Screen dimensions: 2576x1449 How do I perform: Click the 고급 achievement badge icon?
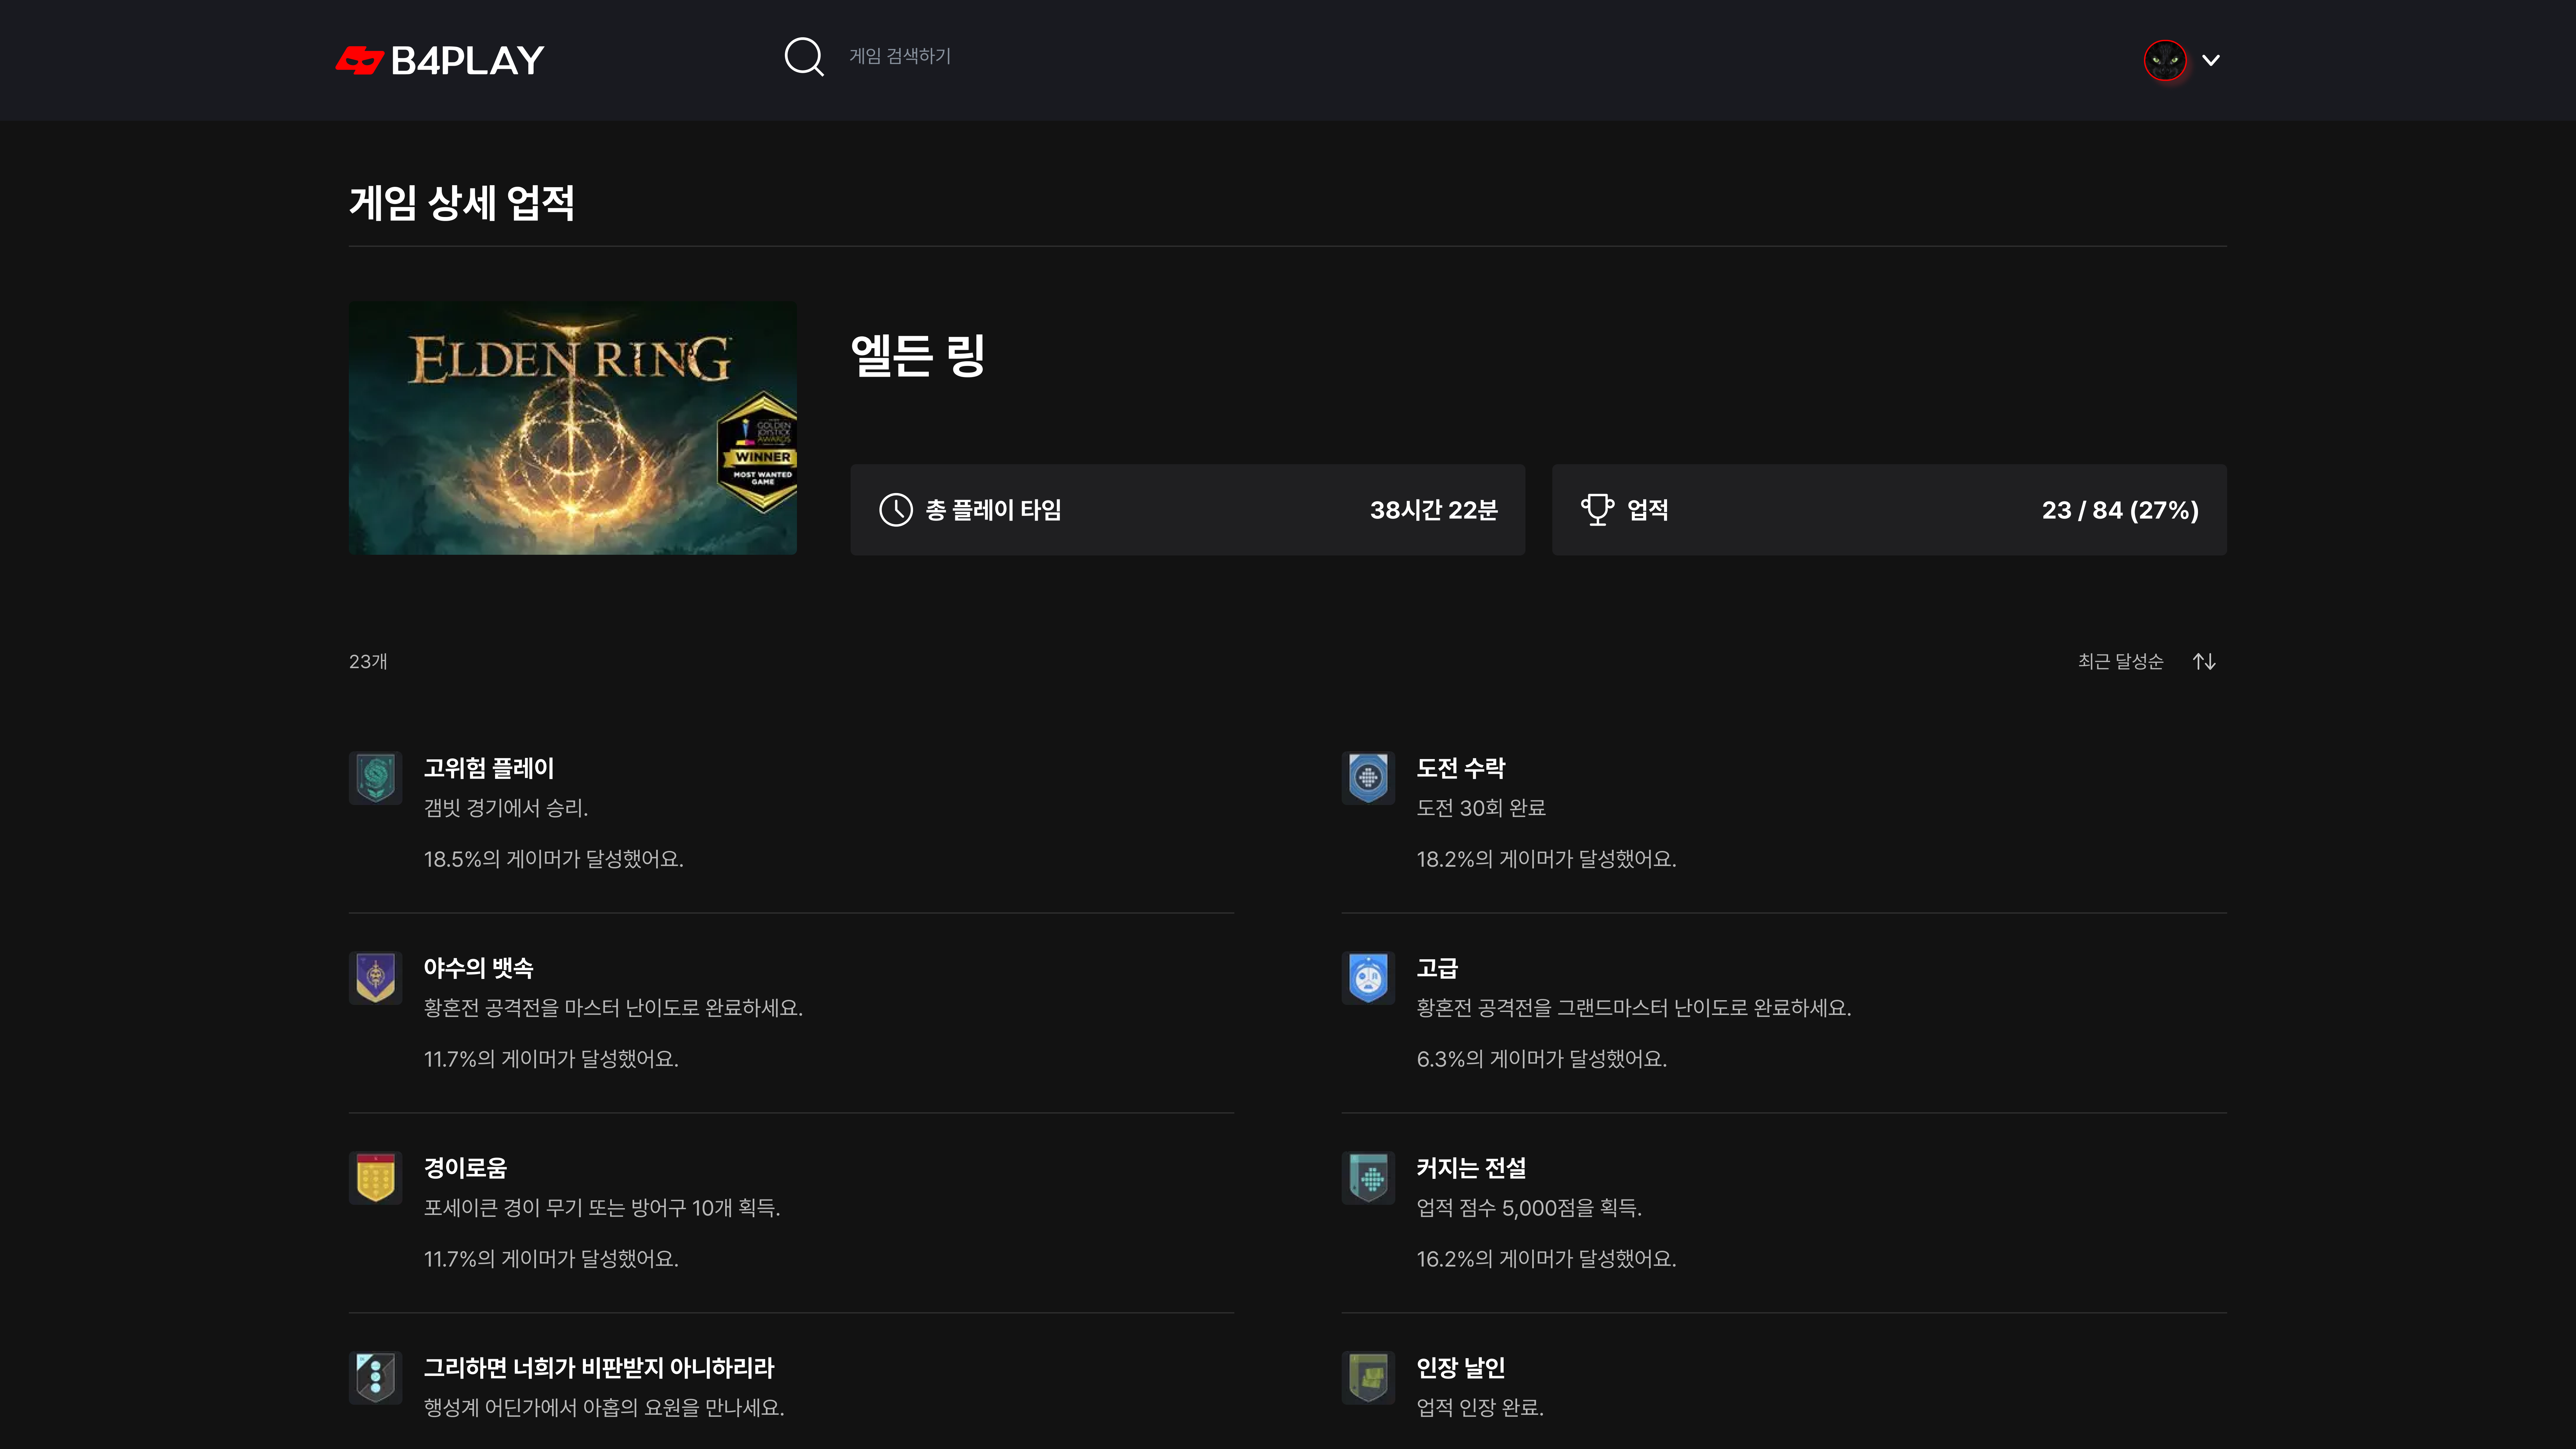point(1368,978)
